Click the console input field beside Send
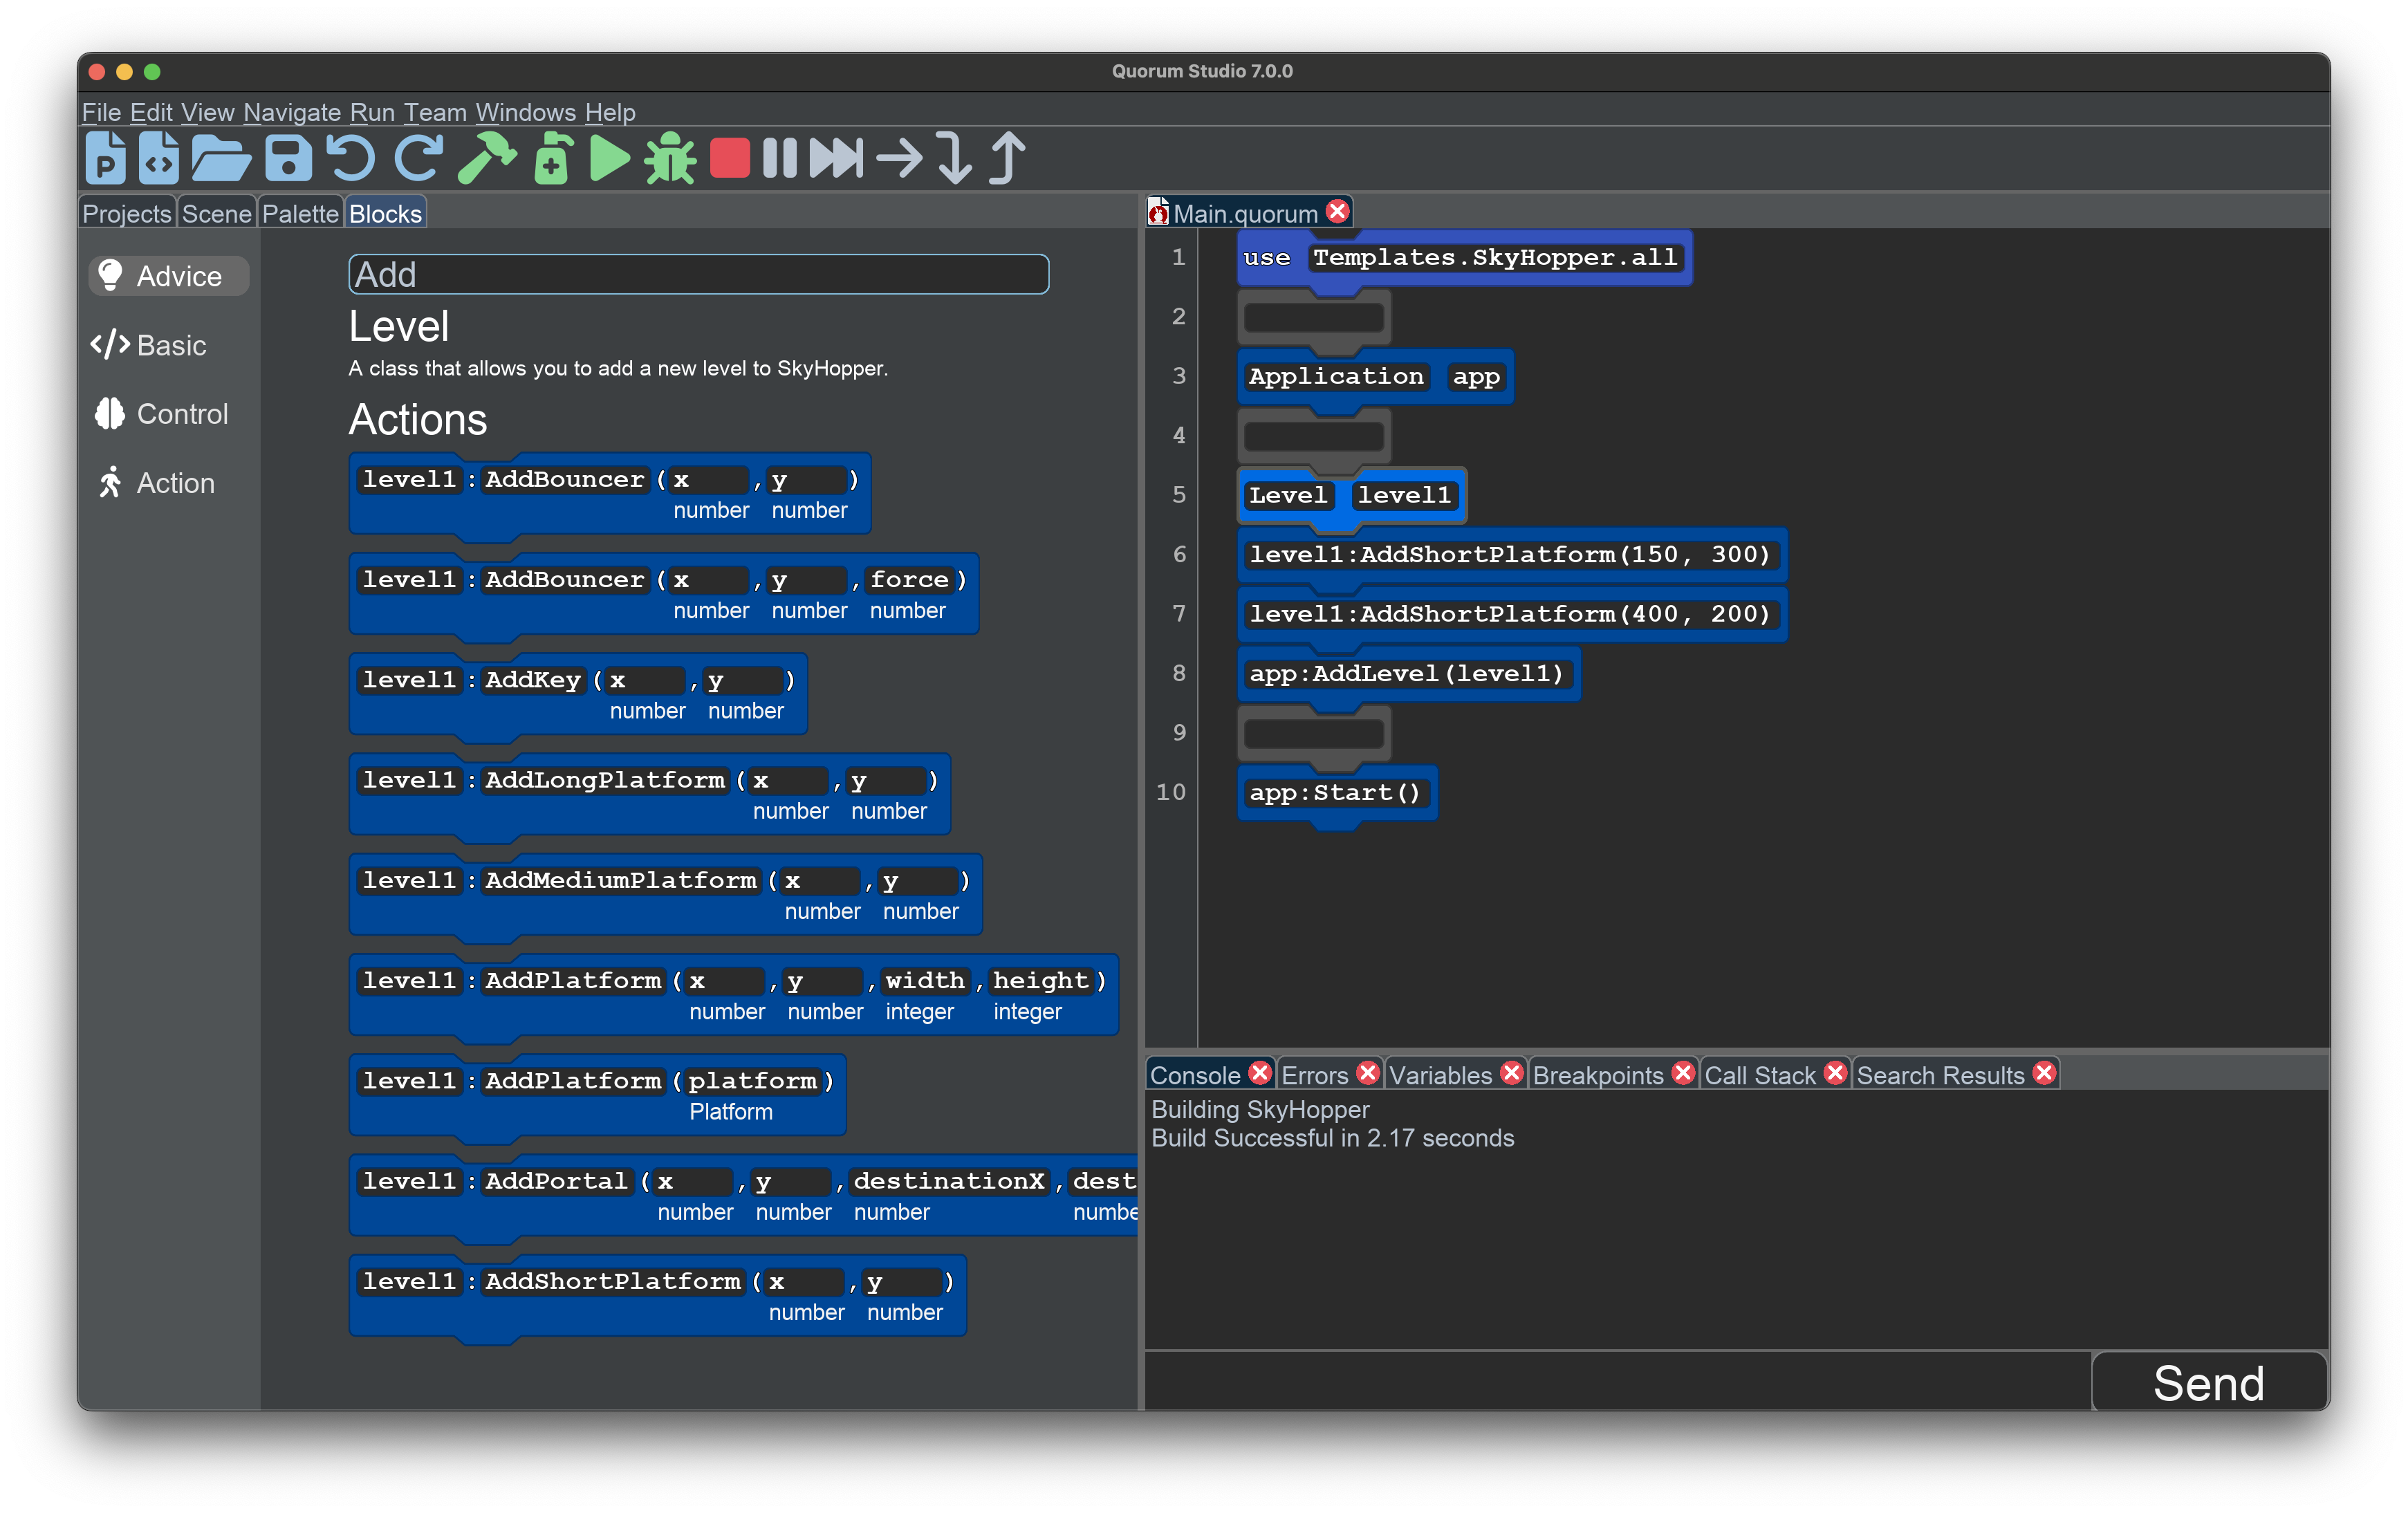The image size is (2408, 1513). (1617, 1381)
